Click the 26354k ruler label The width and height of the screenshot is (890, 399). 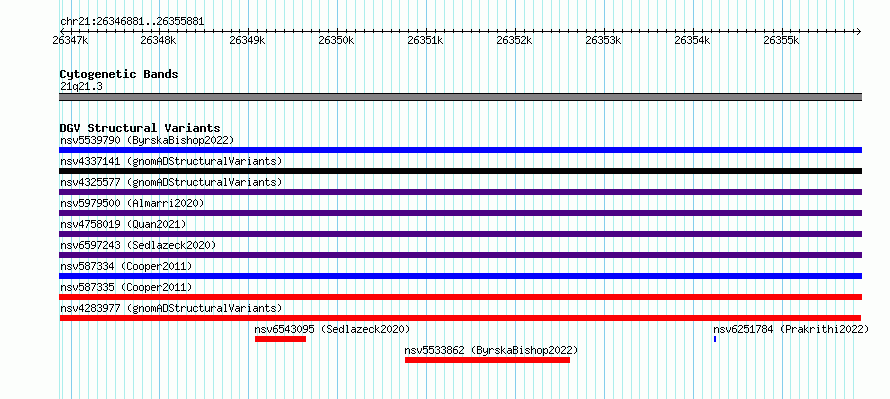click(x=692, y=40)
